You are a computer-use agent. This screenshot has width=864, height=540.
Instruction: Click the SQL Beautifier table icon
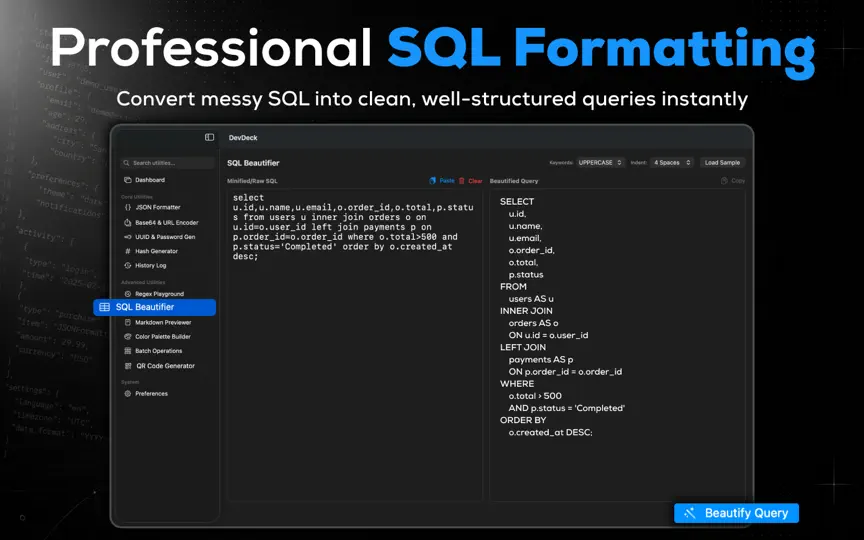pos(105,307)
